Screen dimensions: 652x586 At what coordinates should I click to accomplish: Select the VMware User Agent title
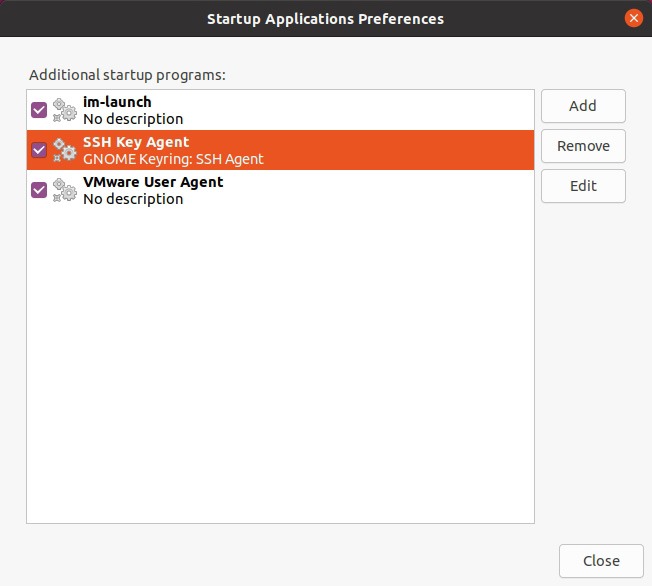pyautogui.click(x=153, y=182)
